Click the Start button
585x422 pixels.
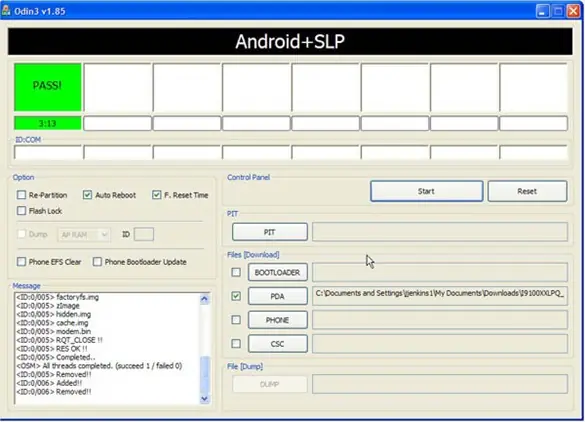426,191
